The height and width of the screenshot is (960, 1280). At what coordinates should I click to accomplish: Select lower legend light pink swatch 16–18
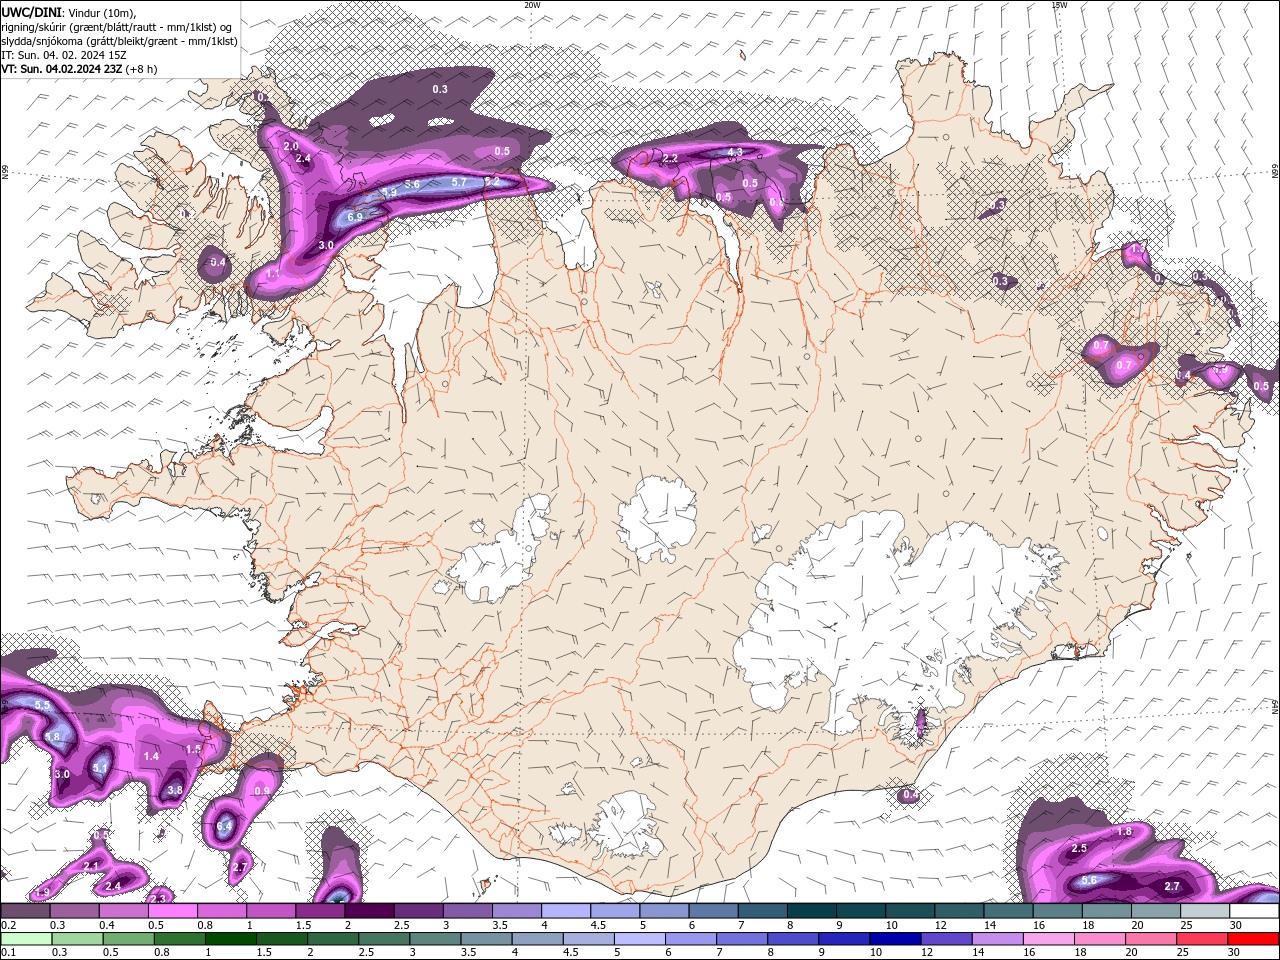point(1049,939)
